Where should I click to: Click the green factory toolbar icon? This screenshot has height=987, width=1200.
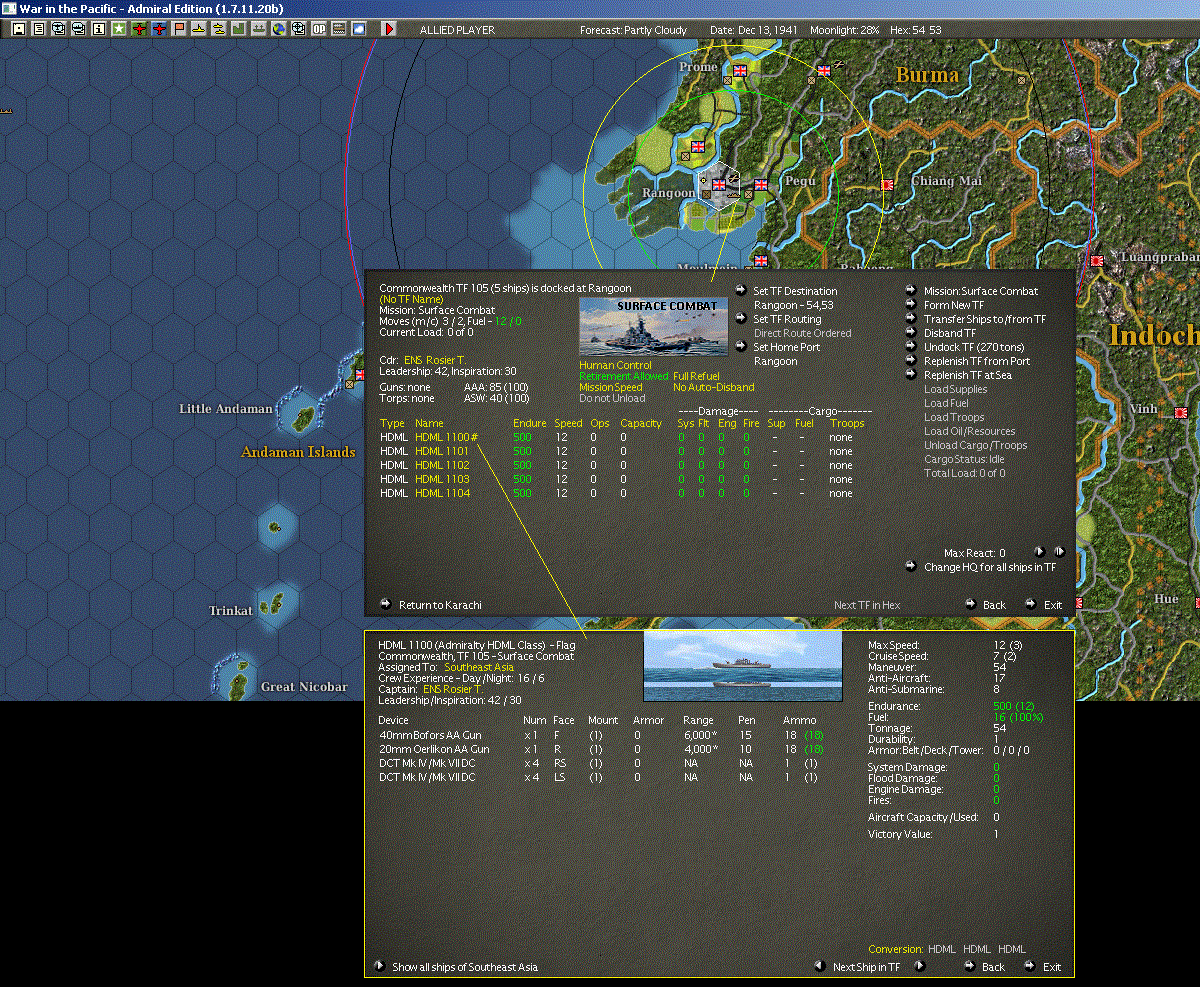click(238, 29)
